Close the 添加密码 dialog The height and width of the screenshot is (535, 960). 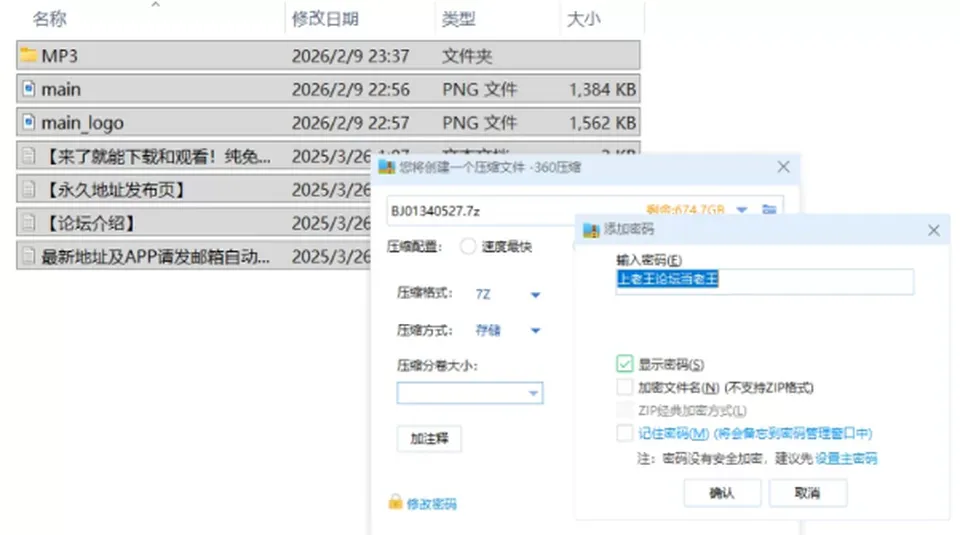coord(934,230)
